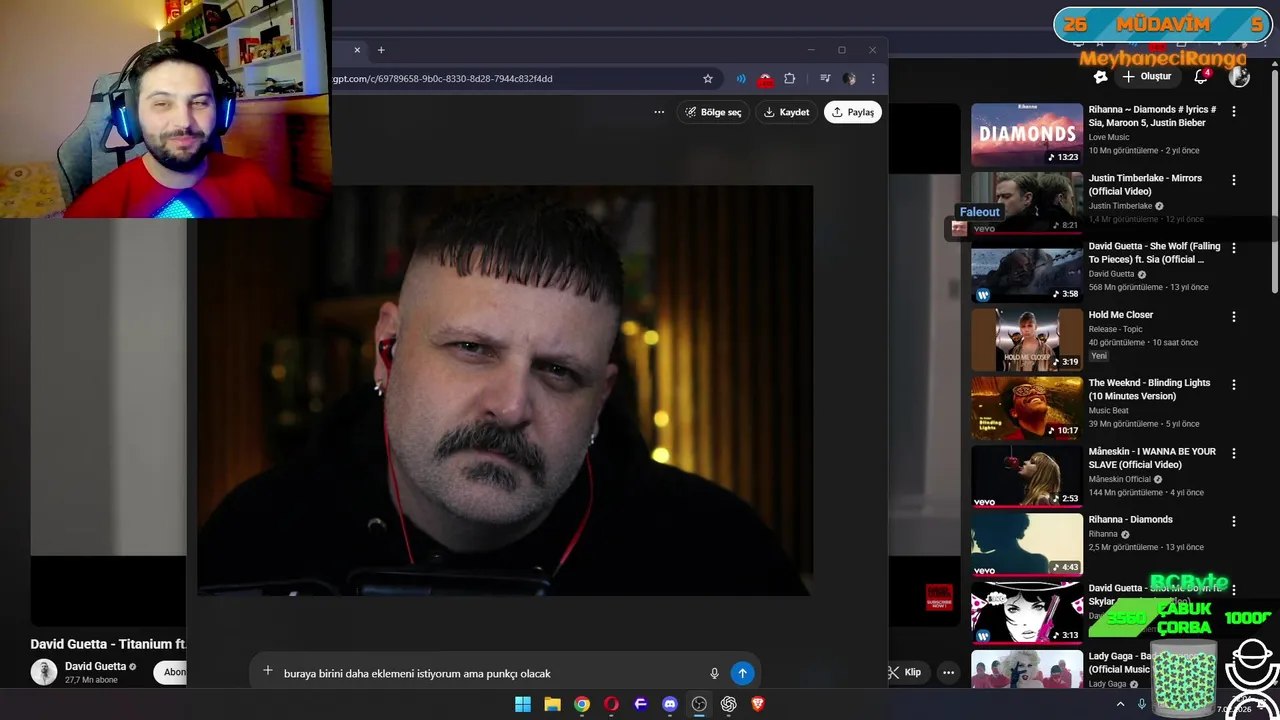Open YouTube notifications bell
The image size is (1280, 720).
[x=1202, y=77]
